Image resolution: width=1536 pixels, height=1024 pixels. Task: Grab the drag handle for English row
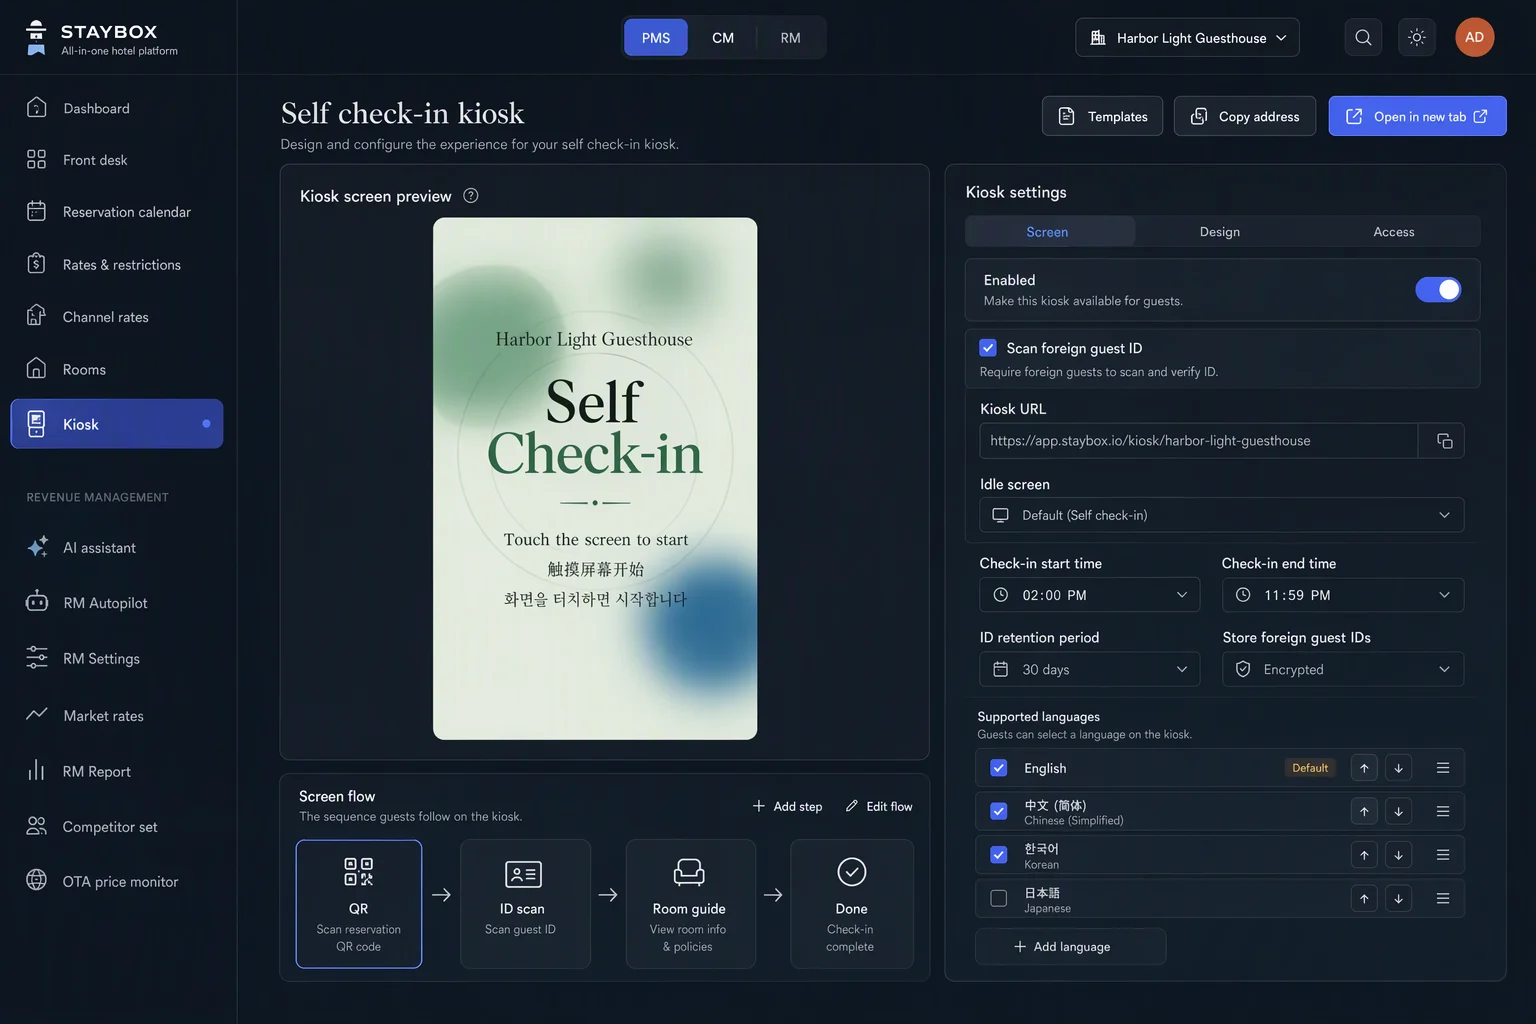[1443, 768]
